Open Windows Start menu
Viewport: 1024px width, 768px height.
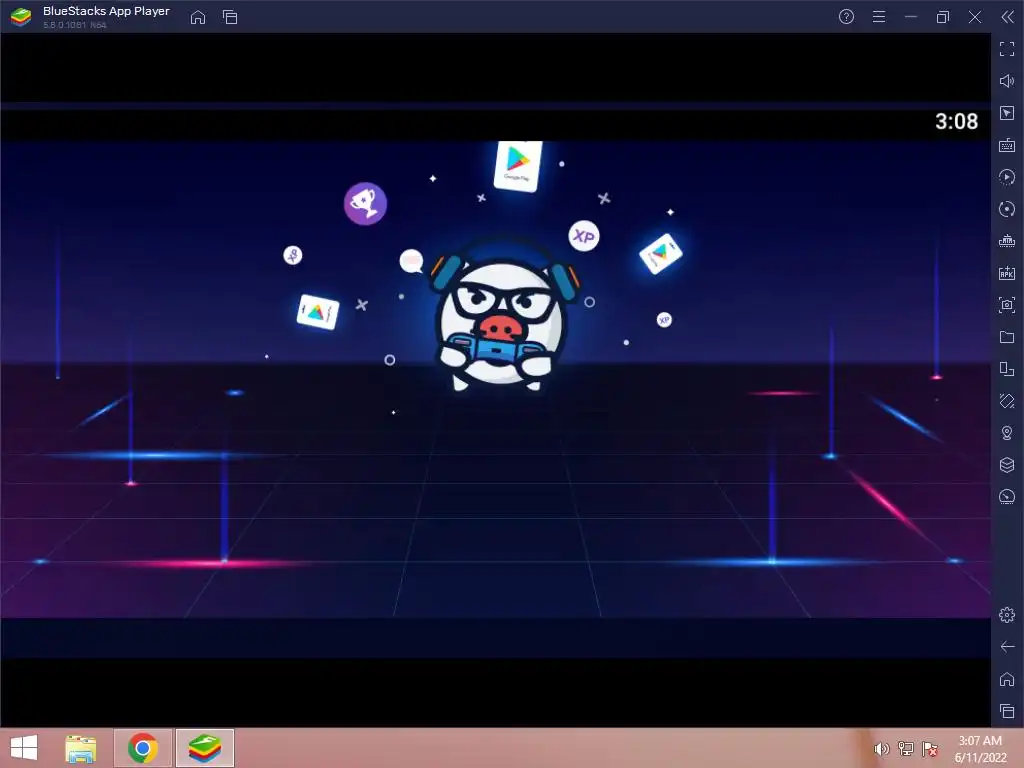coord(24,748)
